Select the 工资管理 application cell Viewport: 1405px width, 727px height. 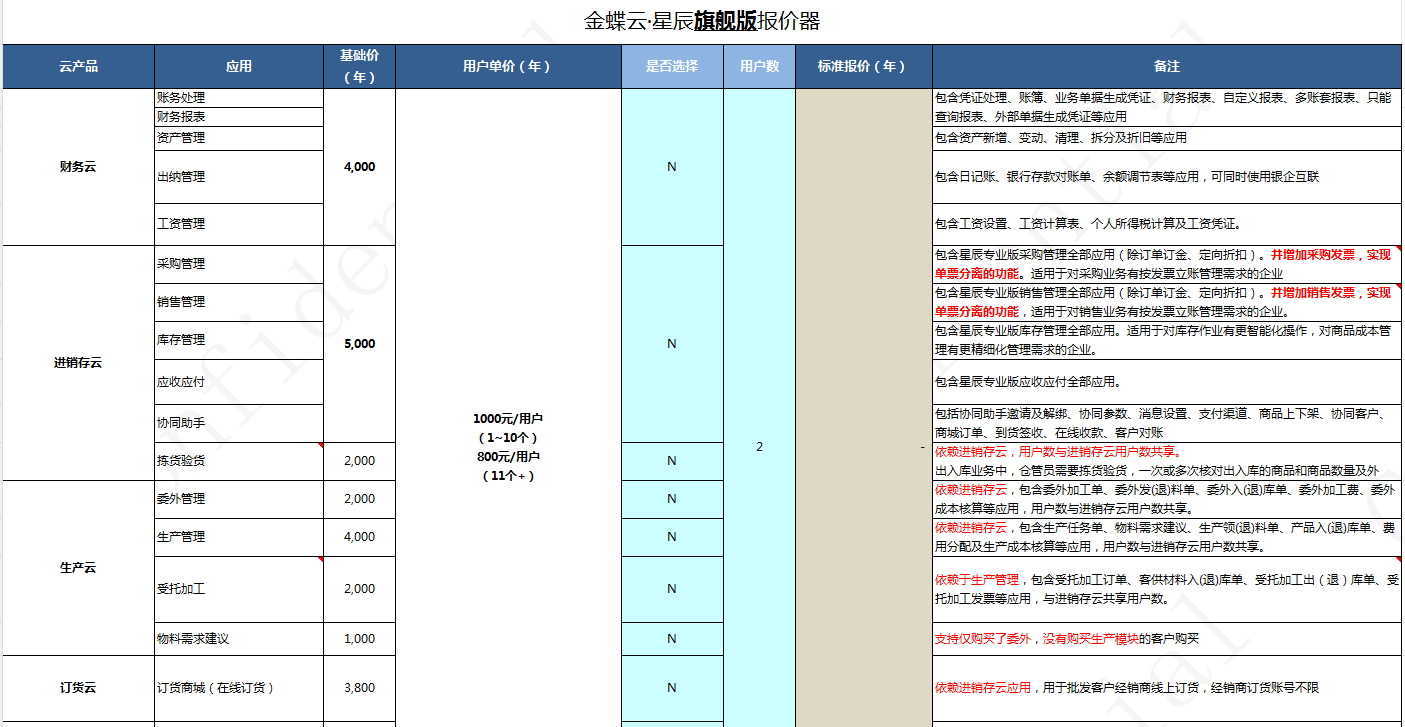(x=237, y=224)
